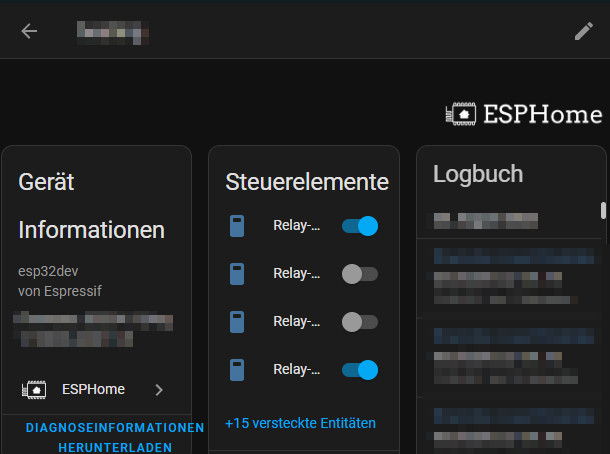Viewport: 610px width, 454px height.
Task: Click the first Relay switch entity icon
Action: [237, 226]
